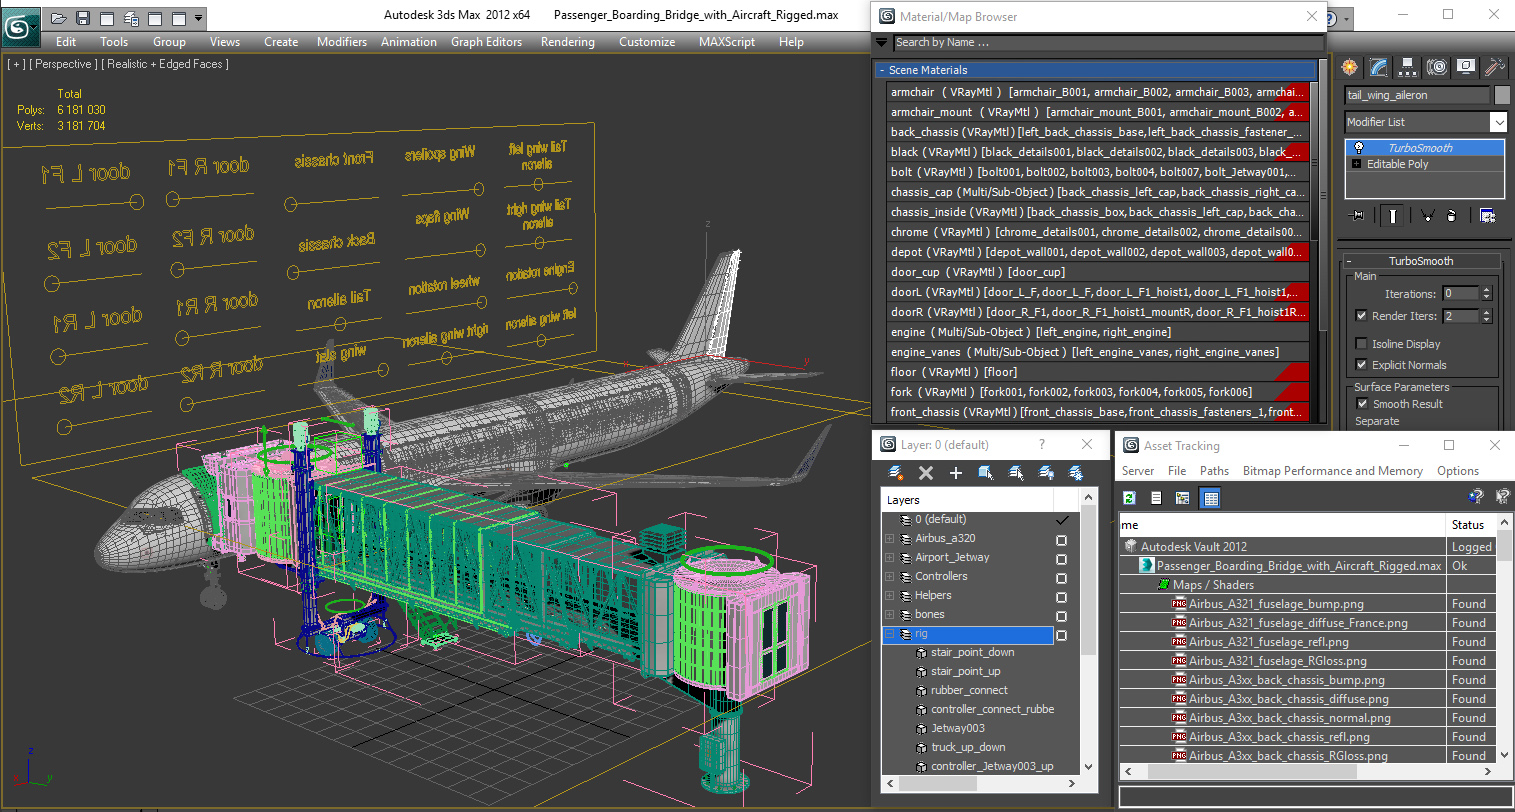Open the Modifier List dropdown

pyautogui.click(x=1498, y=122)
